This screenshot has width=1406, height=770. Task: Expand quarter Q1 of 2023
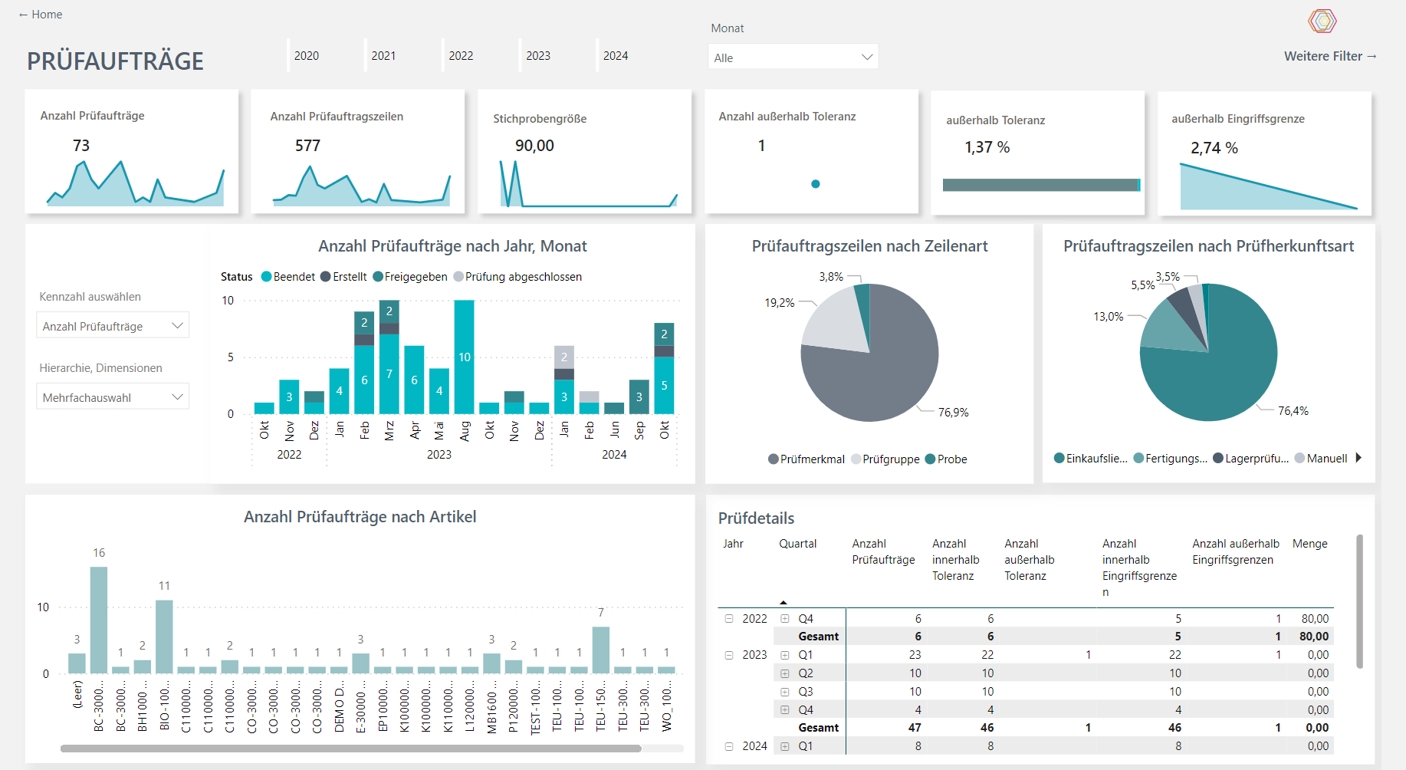(x=785, y=655)
